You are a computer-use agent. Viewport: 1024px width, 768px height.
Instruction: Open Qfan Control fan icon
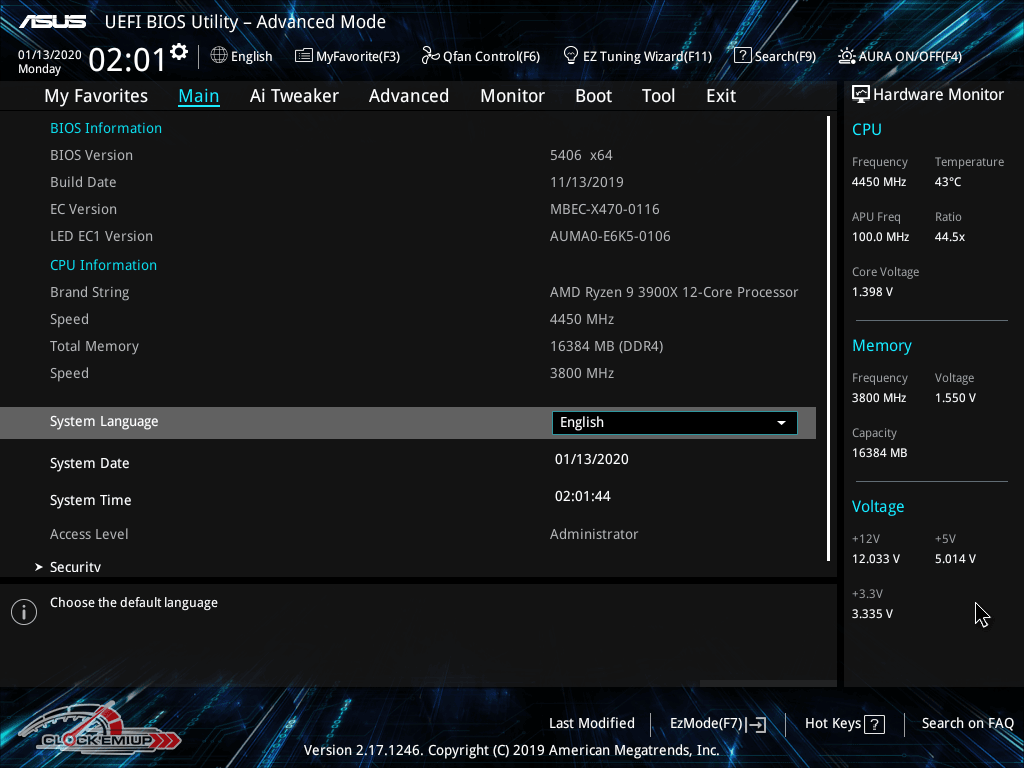(x=430, y=56)
